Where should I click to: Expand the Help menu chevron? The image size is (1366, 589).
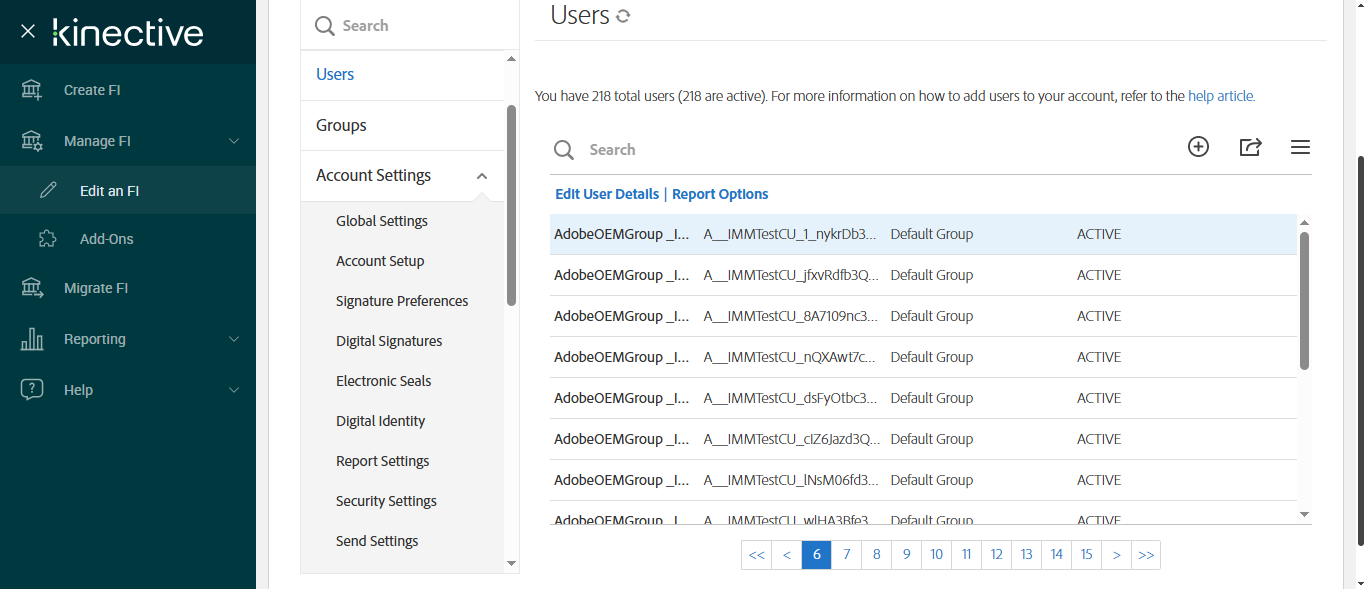point(234,390)
